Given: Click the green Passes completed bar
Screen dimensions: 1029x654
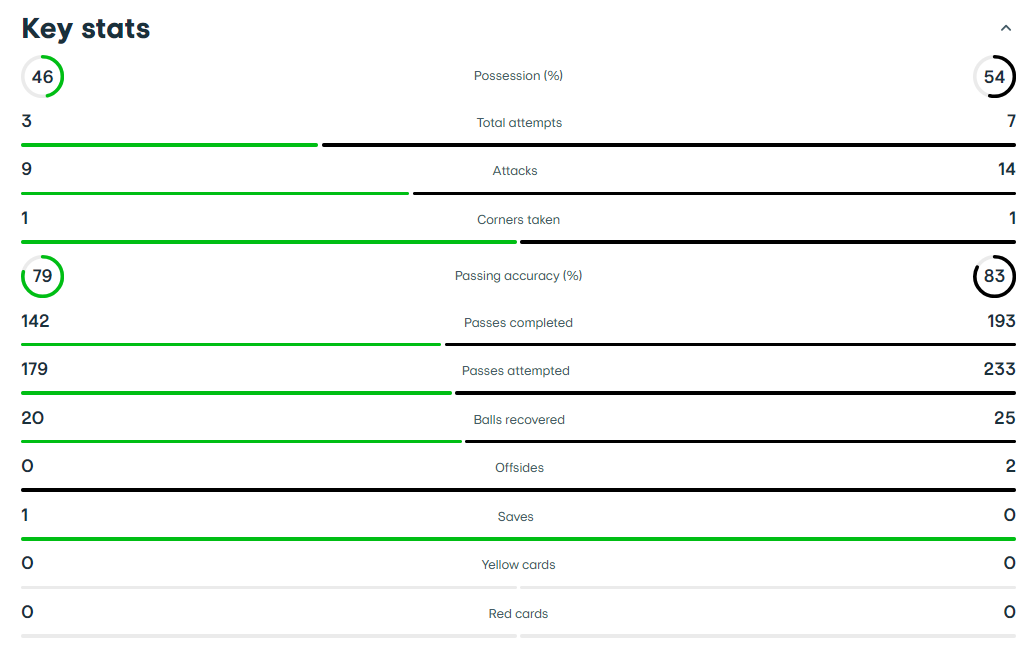Looking at the screenshot, I should [x=231, y=344].
